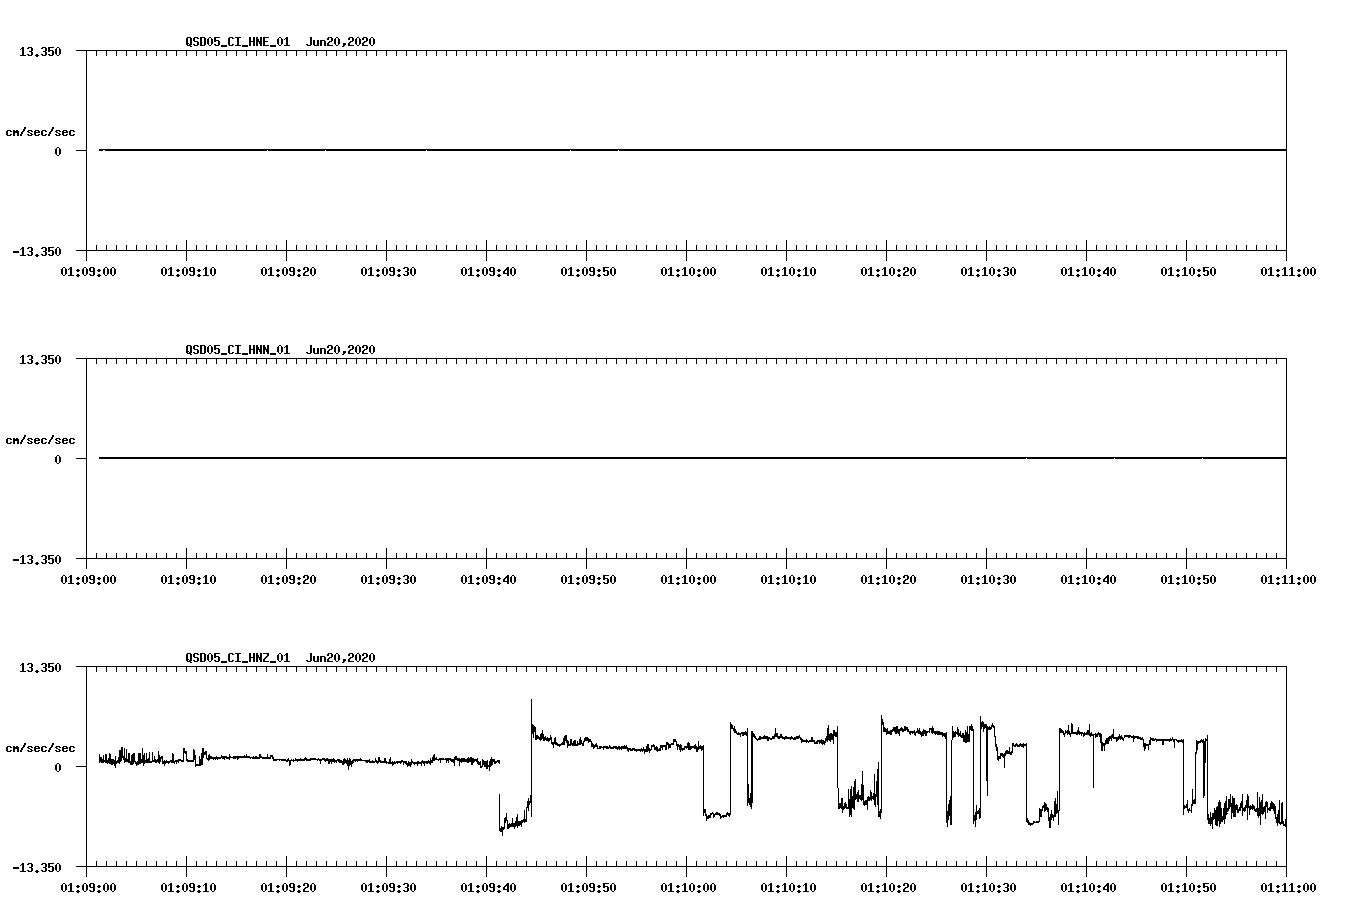Select the 13.350 upper limit on HNE plot

coord(40,51)
